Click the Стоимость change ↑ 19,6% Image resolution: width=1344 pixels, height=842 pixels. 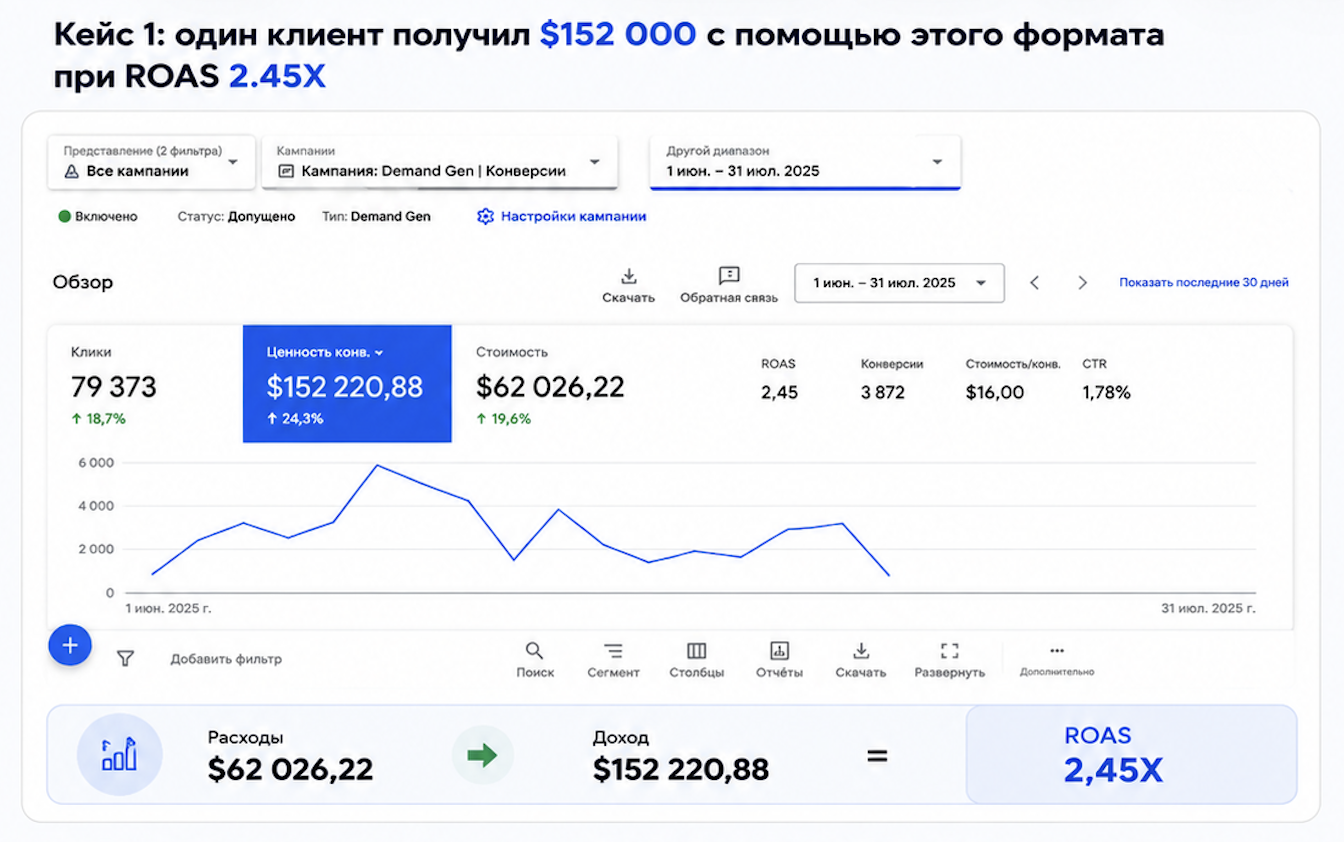coord(503,419)
